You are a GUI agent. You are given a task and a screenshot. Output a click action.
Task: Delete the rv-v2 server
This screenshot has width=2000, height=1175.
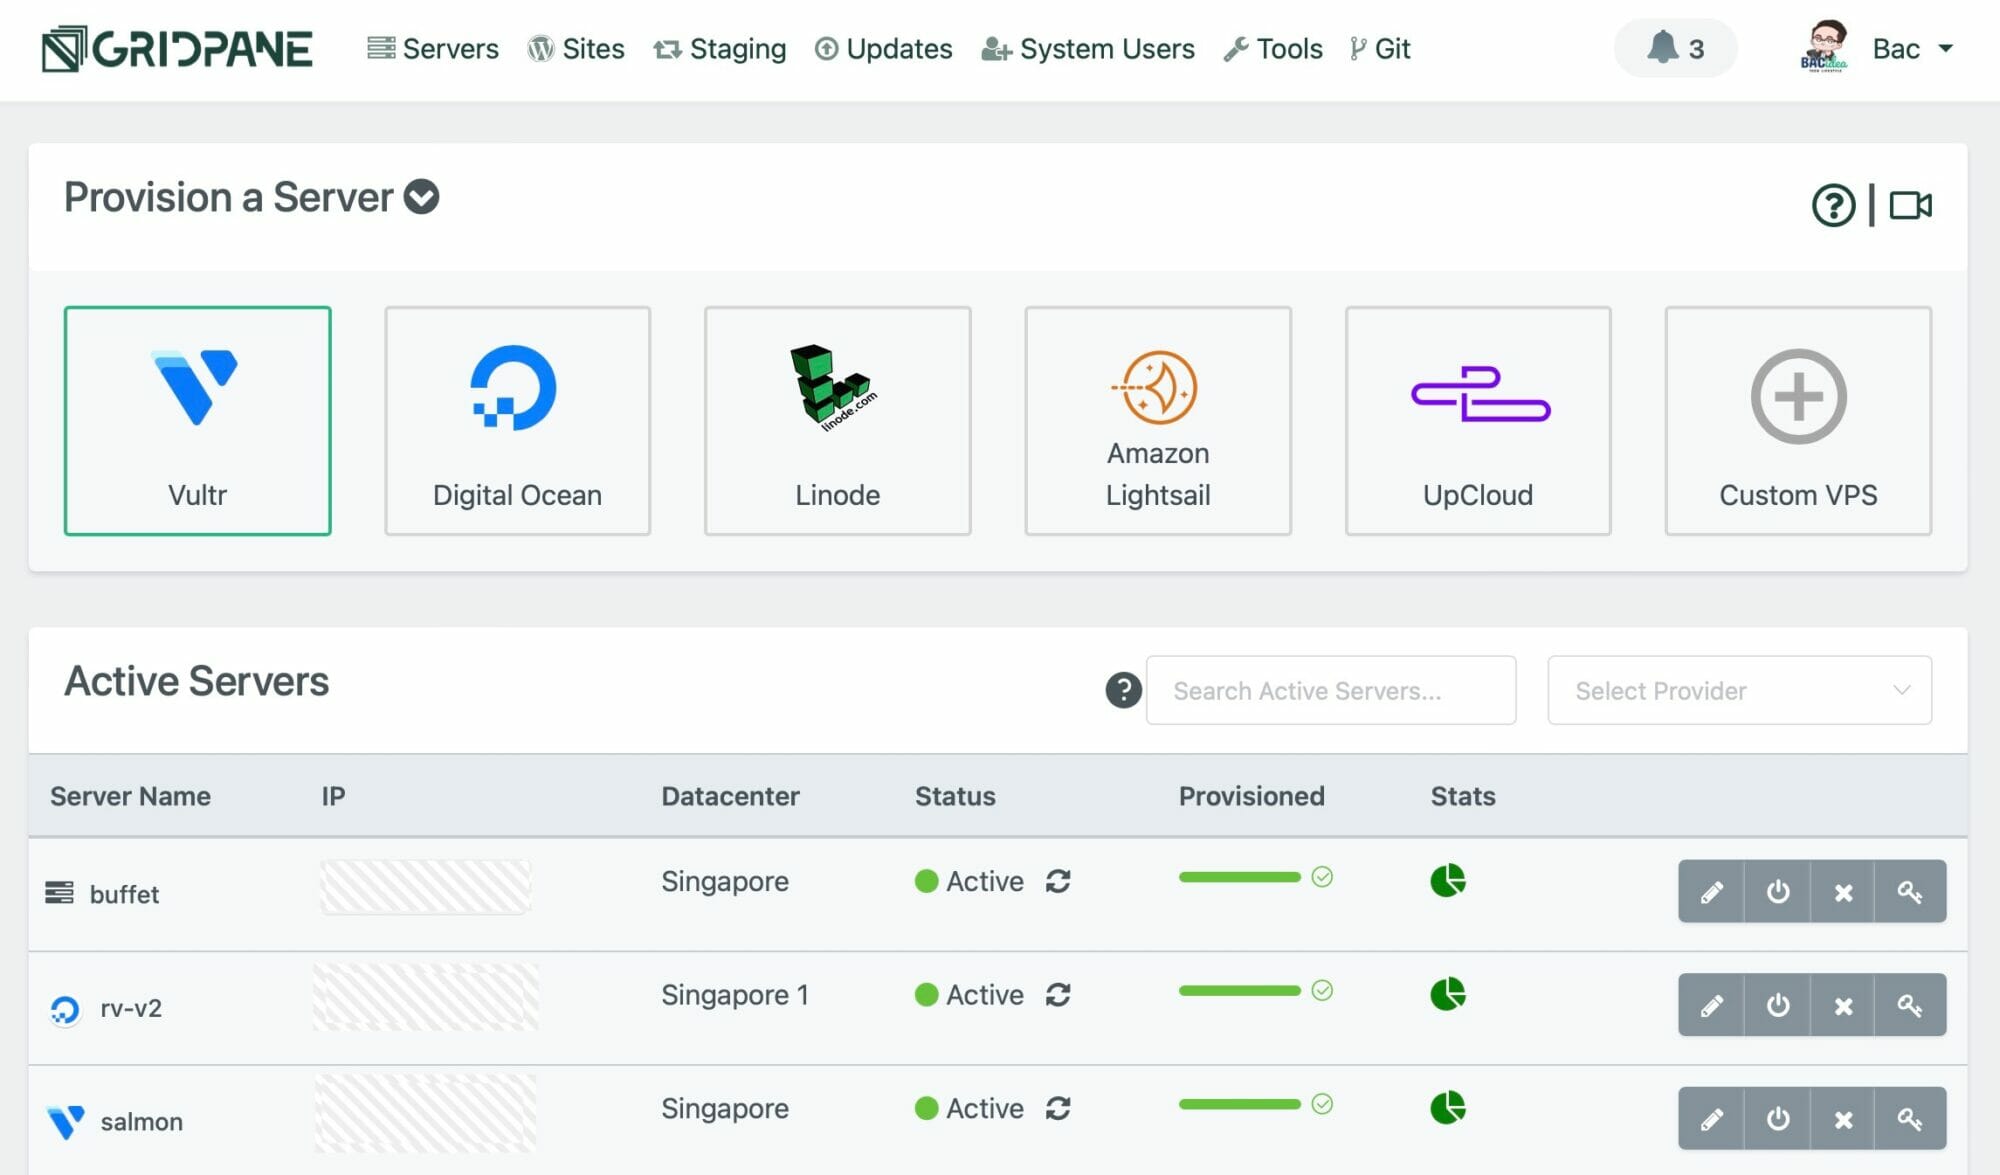(x=1843, y=1005)
